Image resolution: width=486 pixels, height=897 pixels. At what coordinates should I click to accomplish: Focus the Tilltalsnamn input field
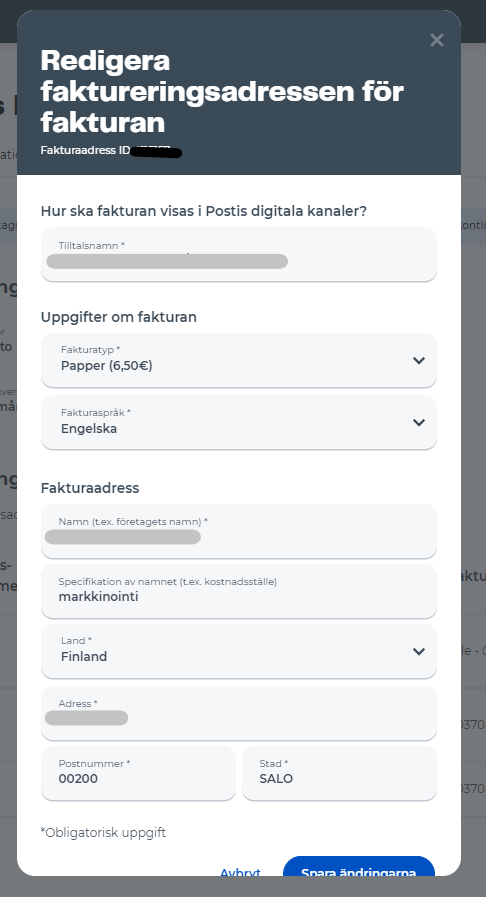[x=239, y=255]
